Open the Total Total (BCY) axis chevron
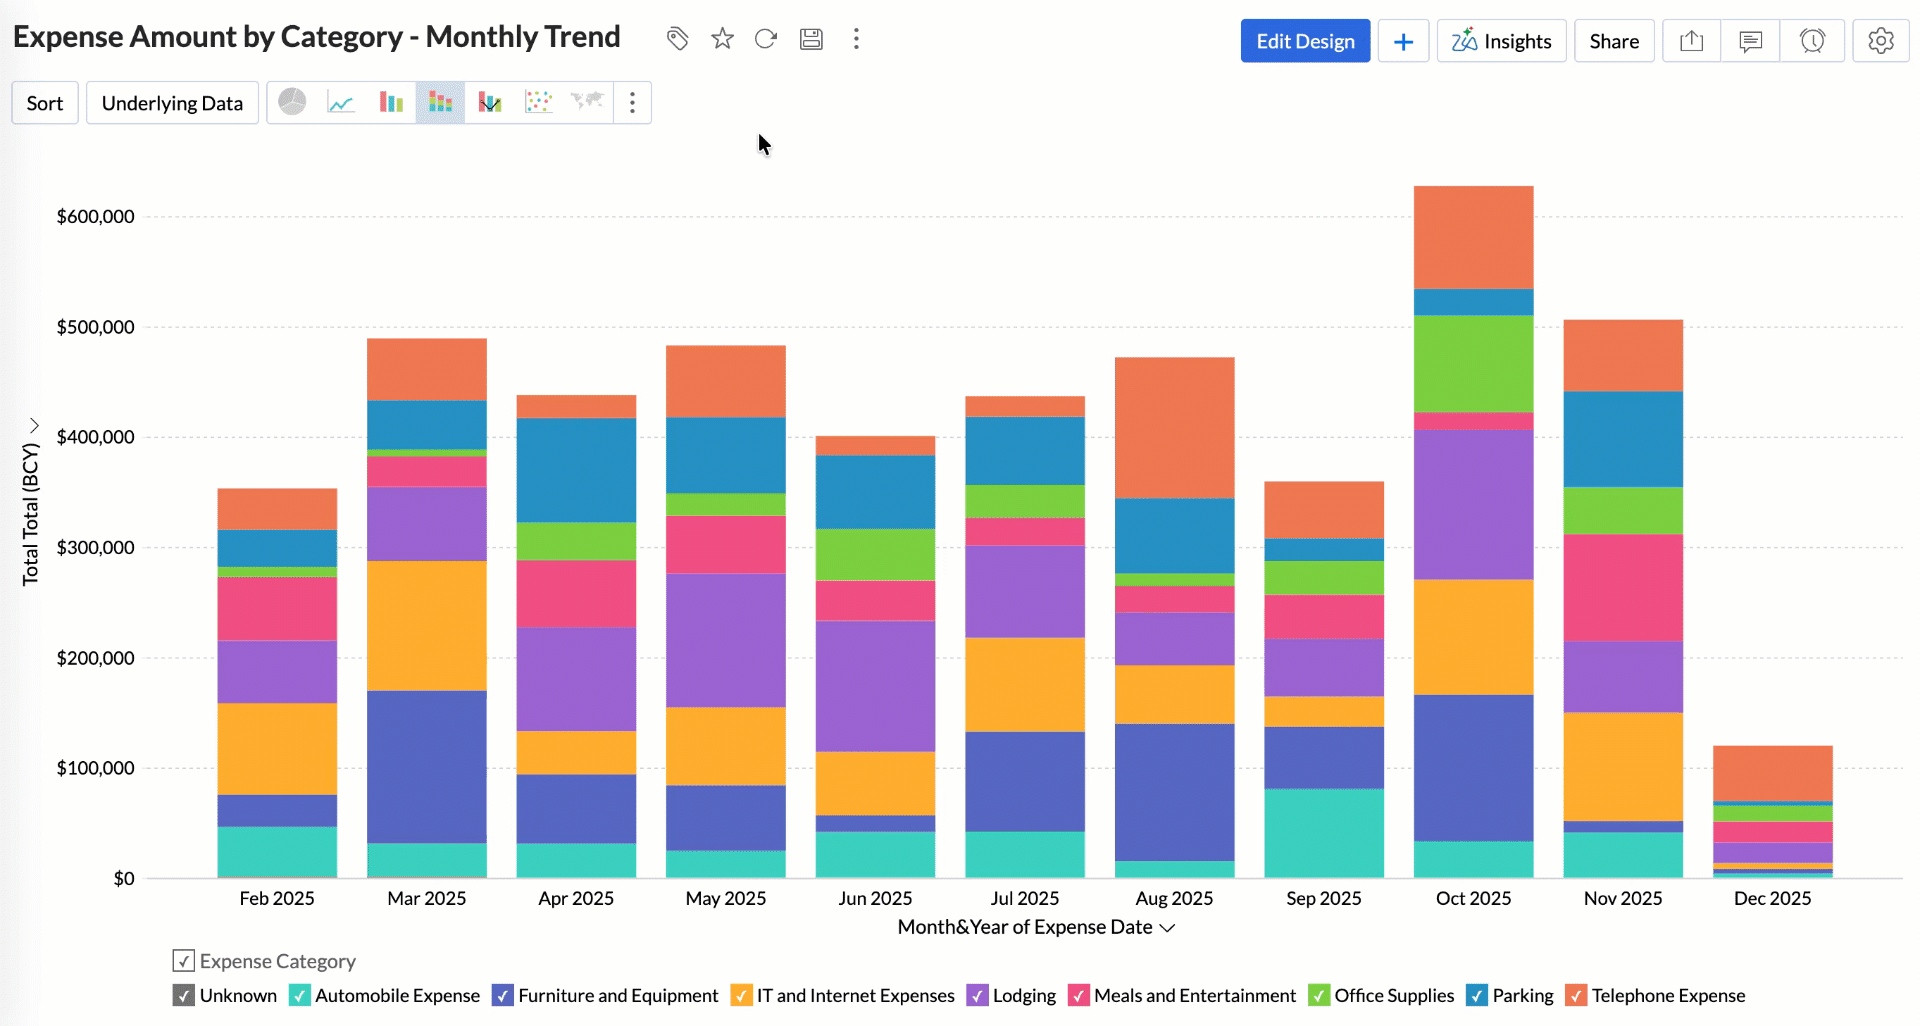The height and width of the screenshot is (1026, 1920). [x=33, y=426]
